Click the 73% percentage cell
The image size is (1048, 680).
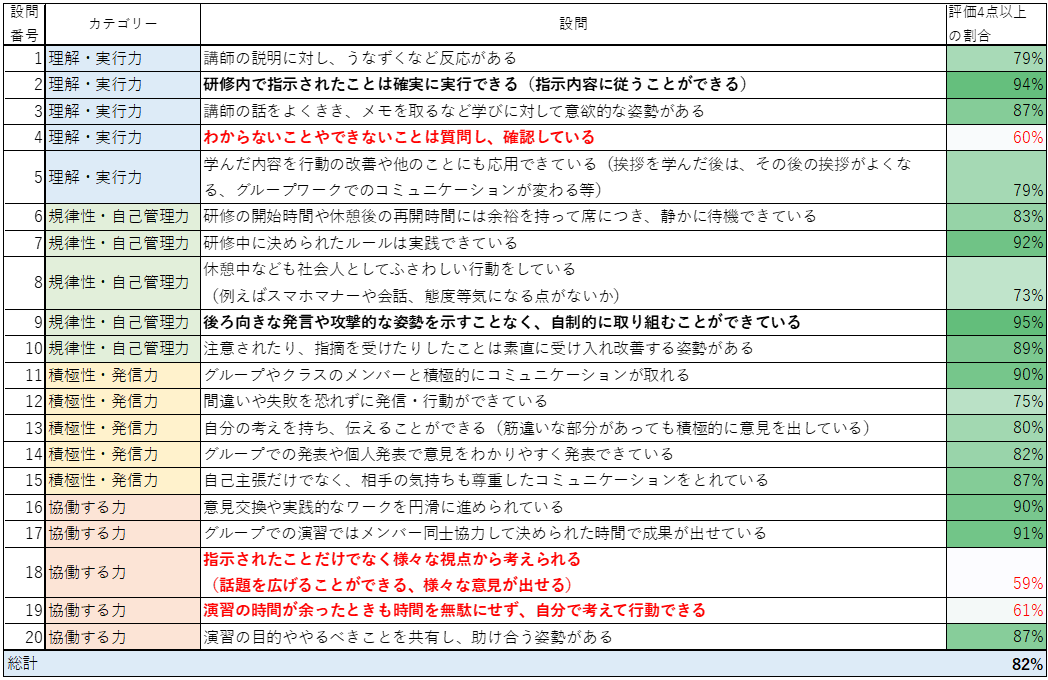996,282
